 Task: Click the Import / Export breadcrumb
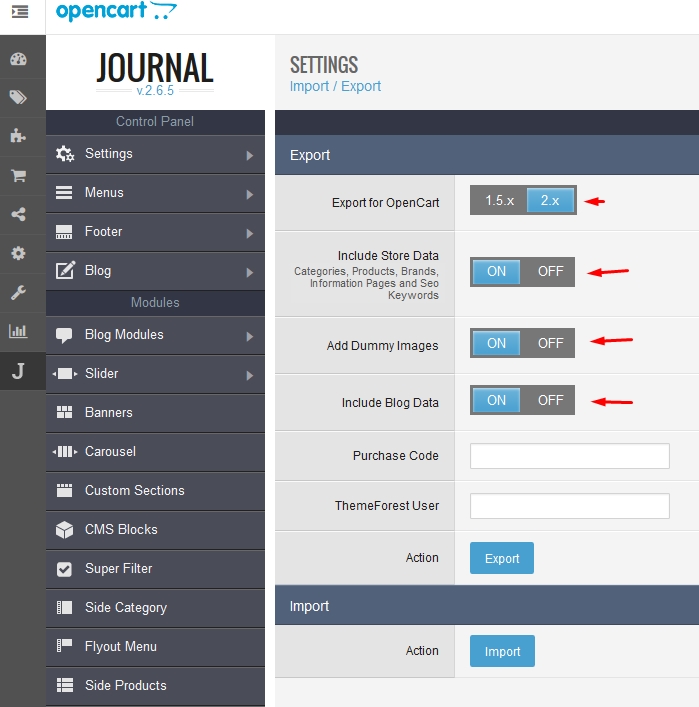point(335,86)
